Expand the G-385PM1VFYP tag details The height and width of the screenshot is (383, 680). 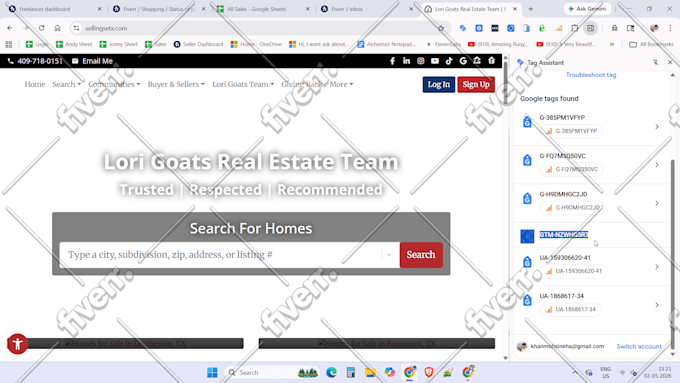tap(657, 127)
